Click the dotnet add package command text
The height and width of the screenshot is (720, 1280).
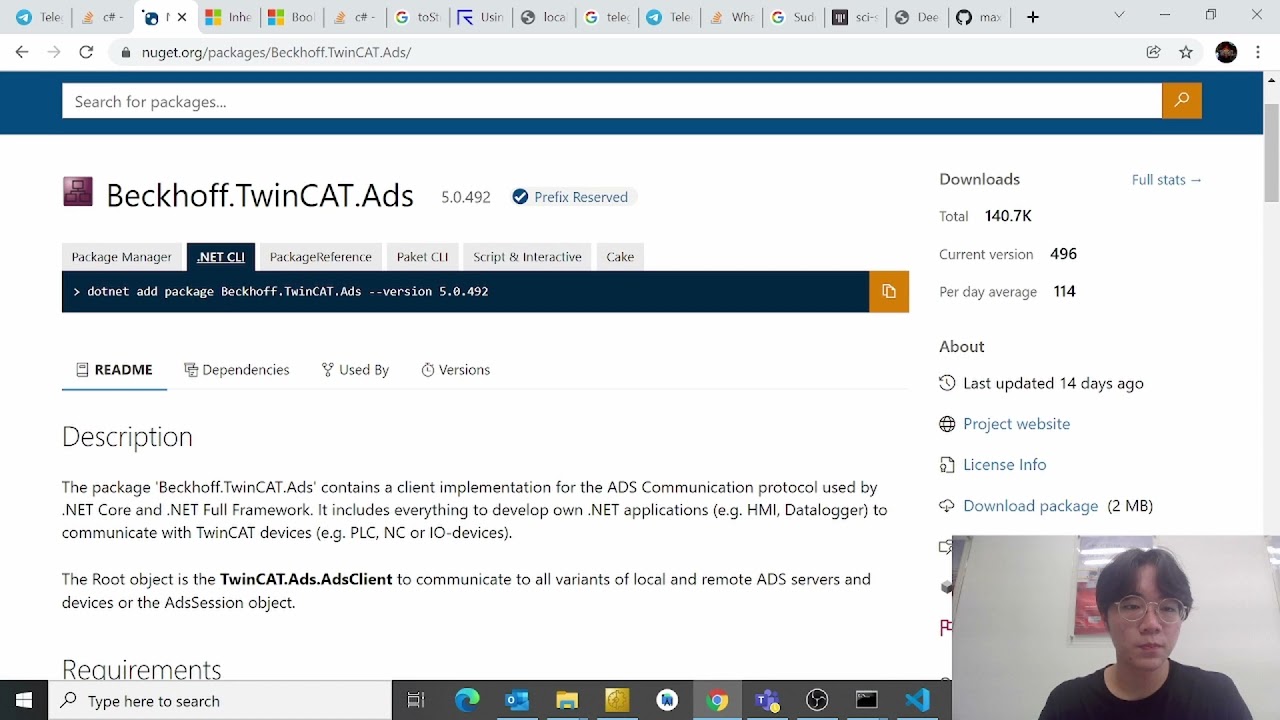click(x=287, y=291)
